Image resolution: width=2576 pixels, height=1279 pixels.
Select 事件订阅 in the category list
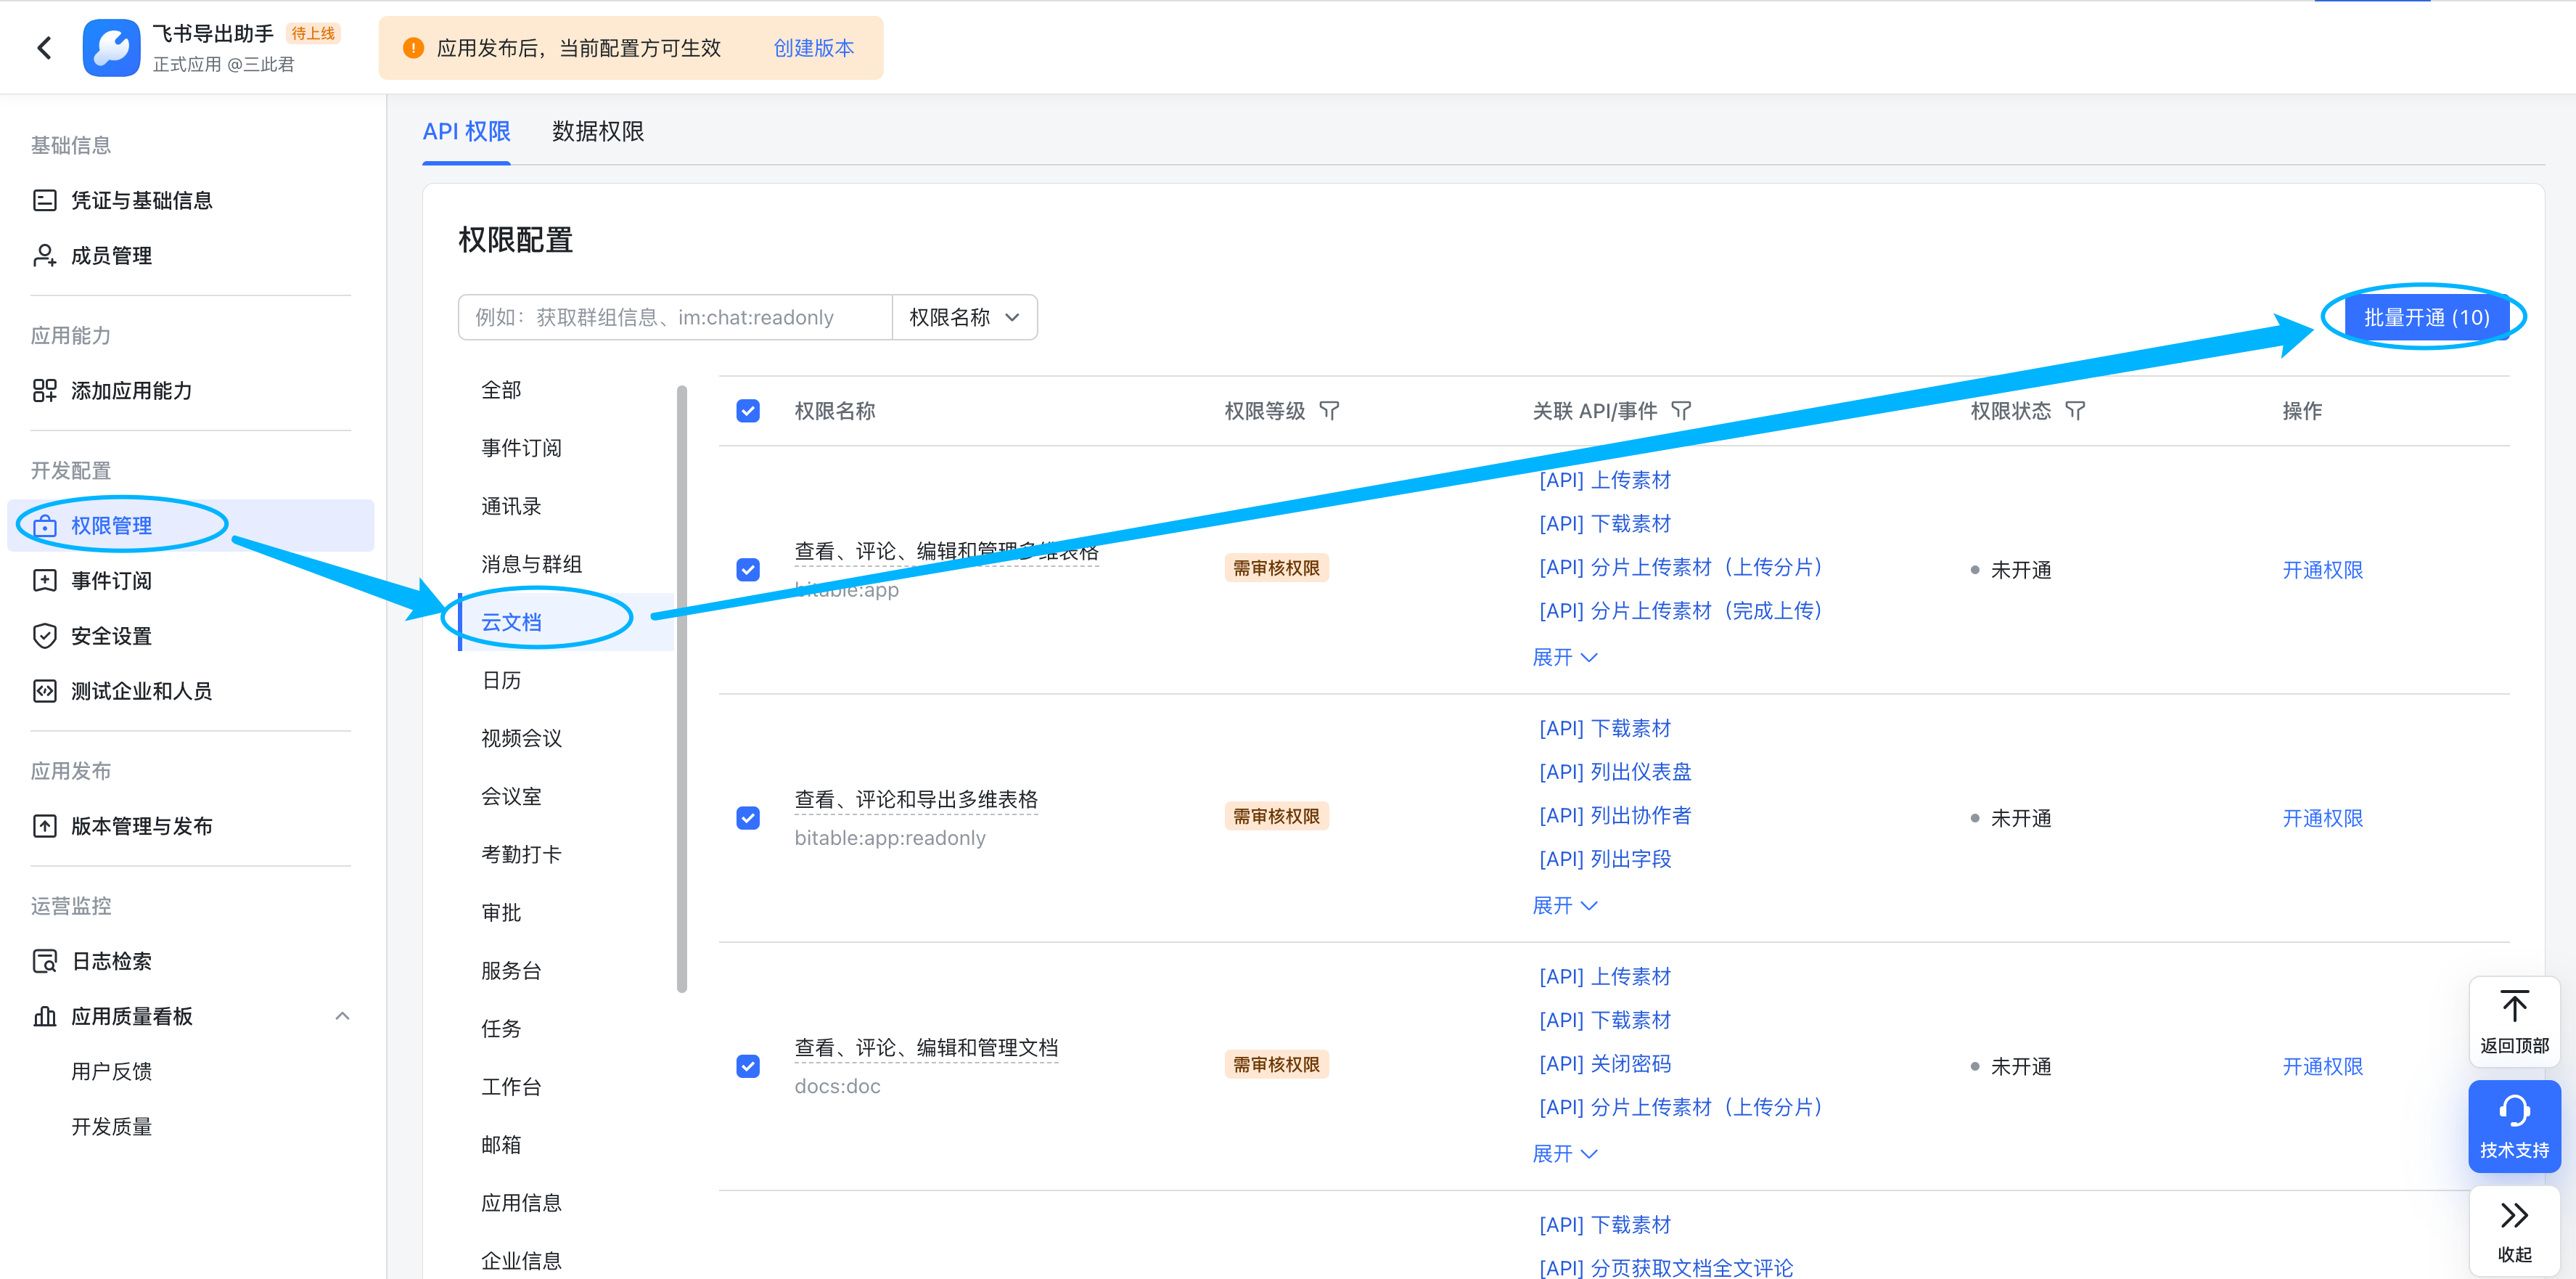point(521,448)
